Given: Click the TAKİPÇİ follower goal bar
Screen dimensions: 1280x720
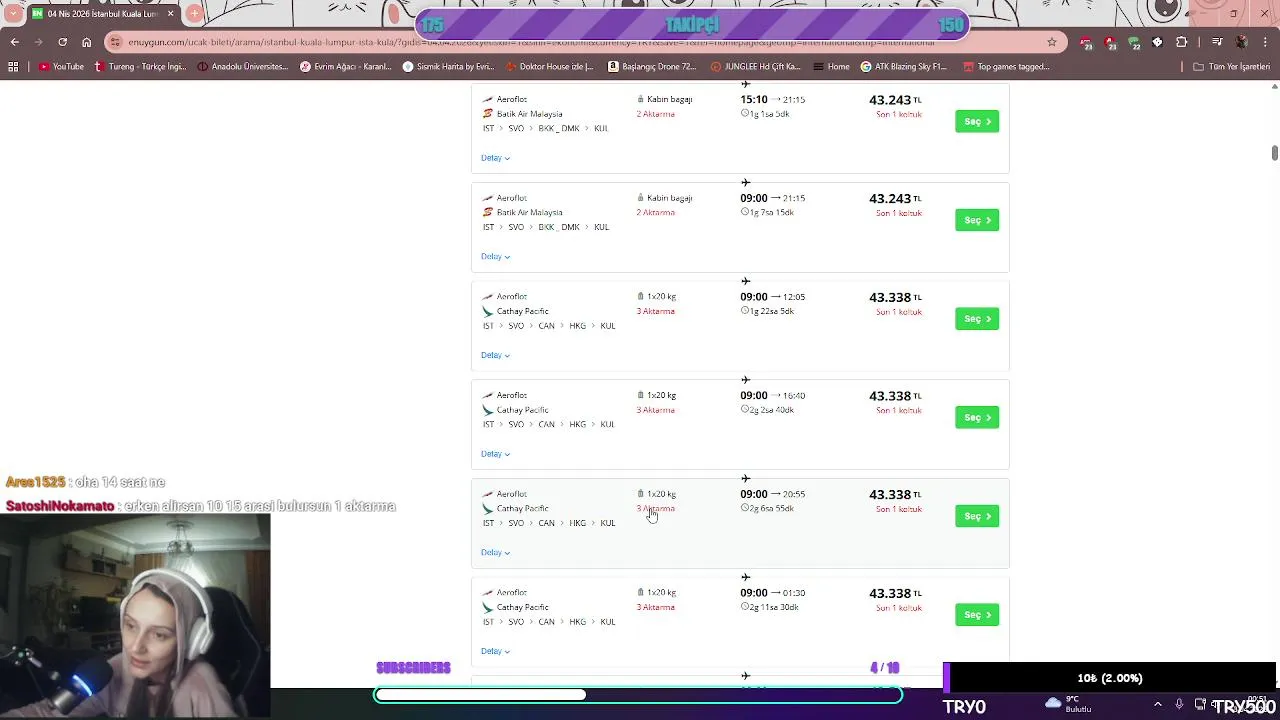Looking at the screenshot, I should pyautogui.click(x=693, y=25).
